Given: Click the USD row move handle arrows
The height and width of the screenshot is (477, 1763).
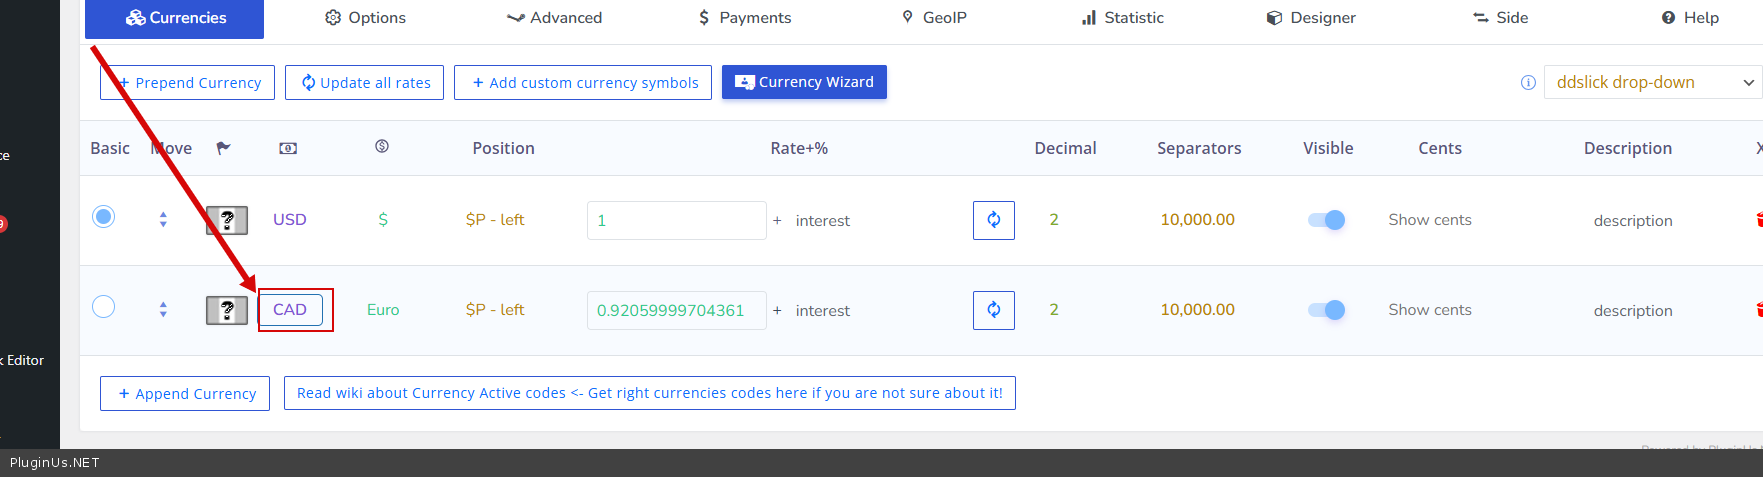Looking at the screenshot, I should pos(163,220).
